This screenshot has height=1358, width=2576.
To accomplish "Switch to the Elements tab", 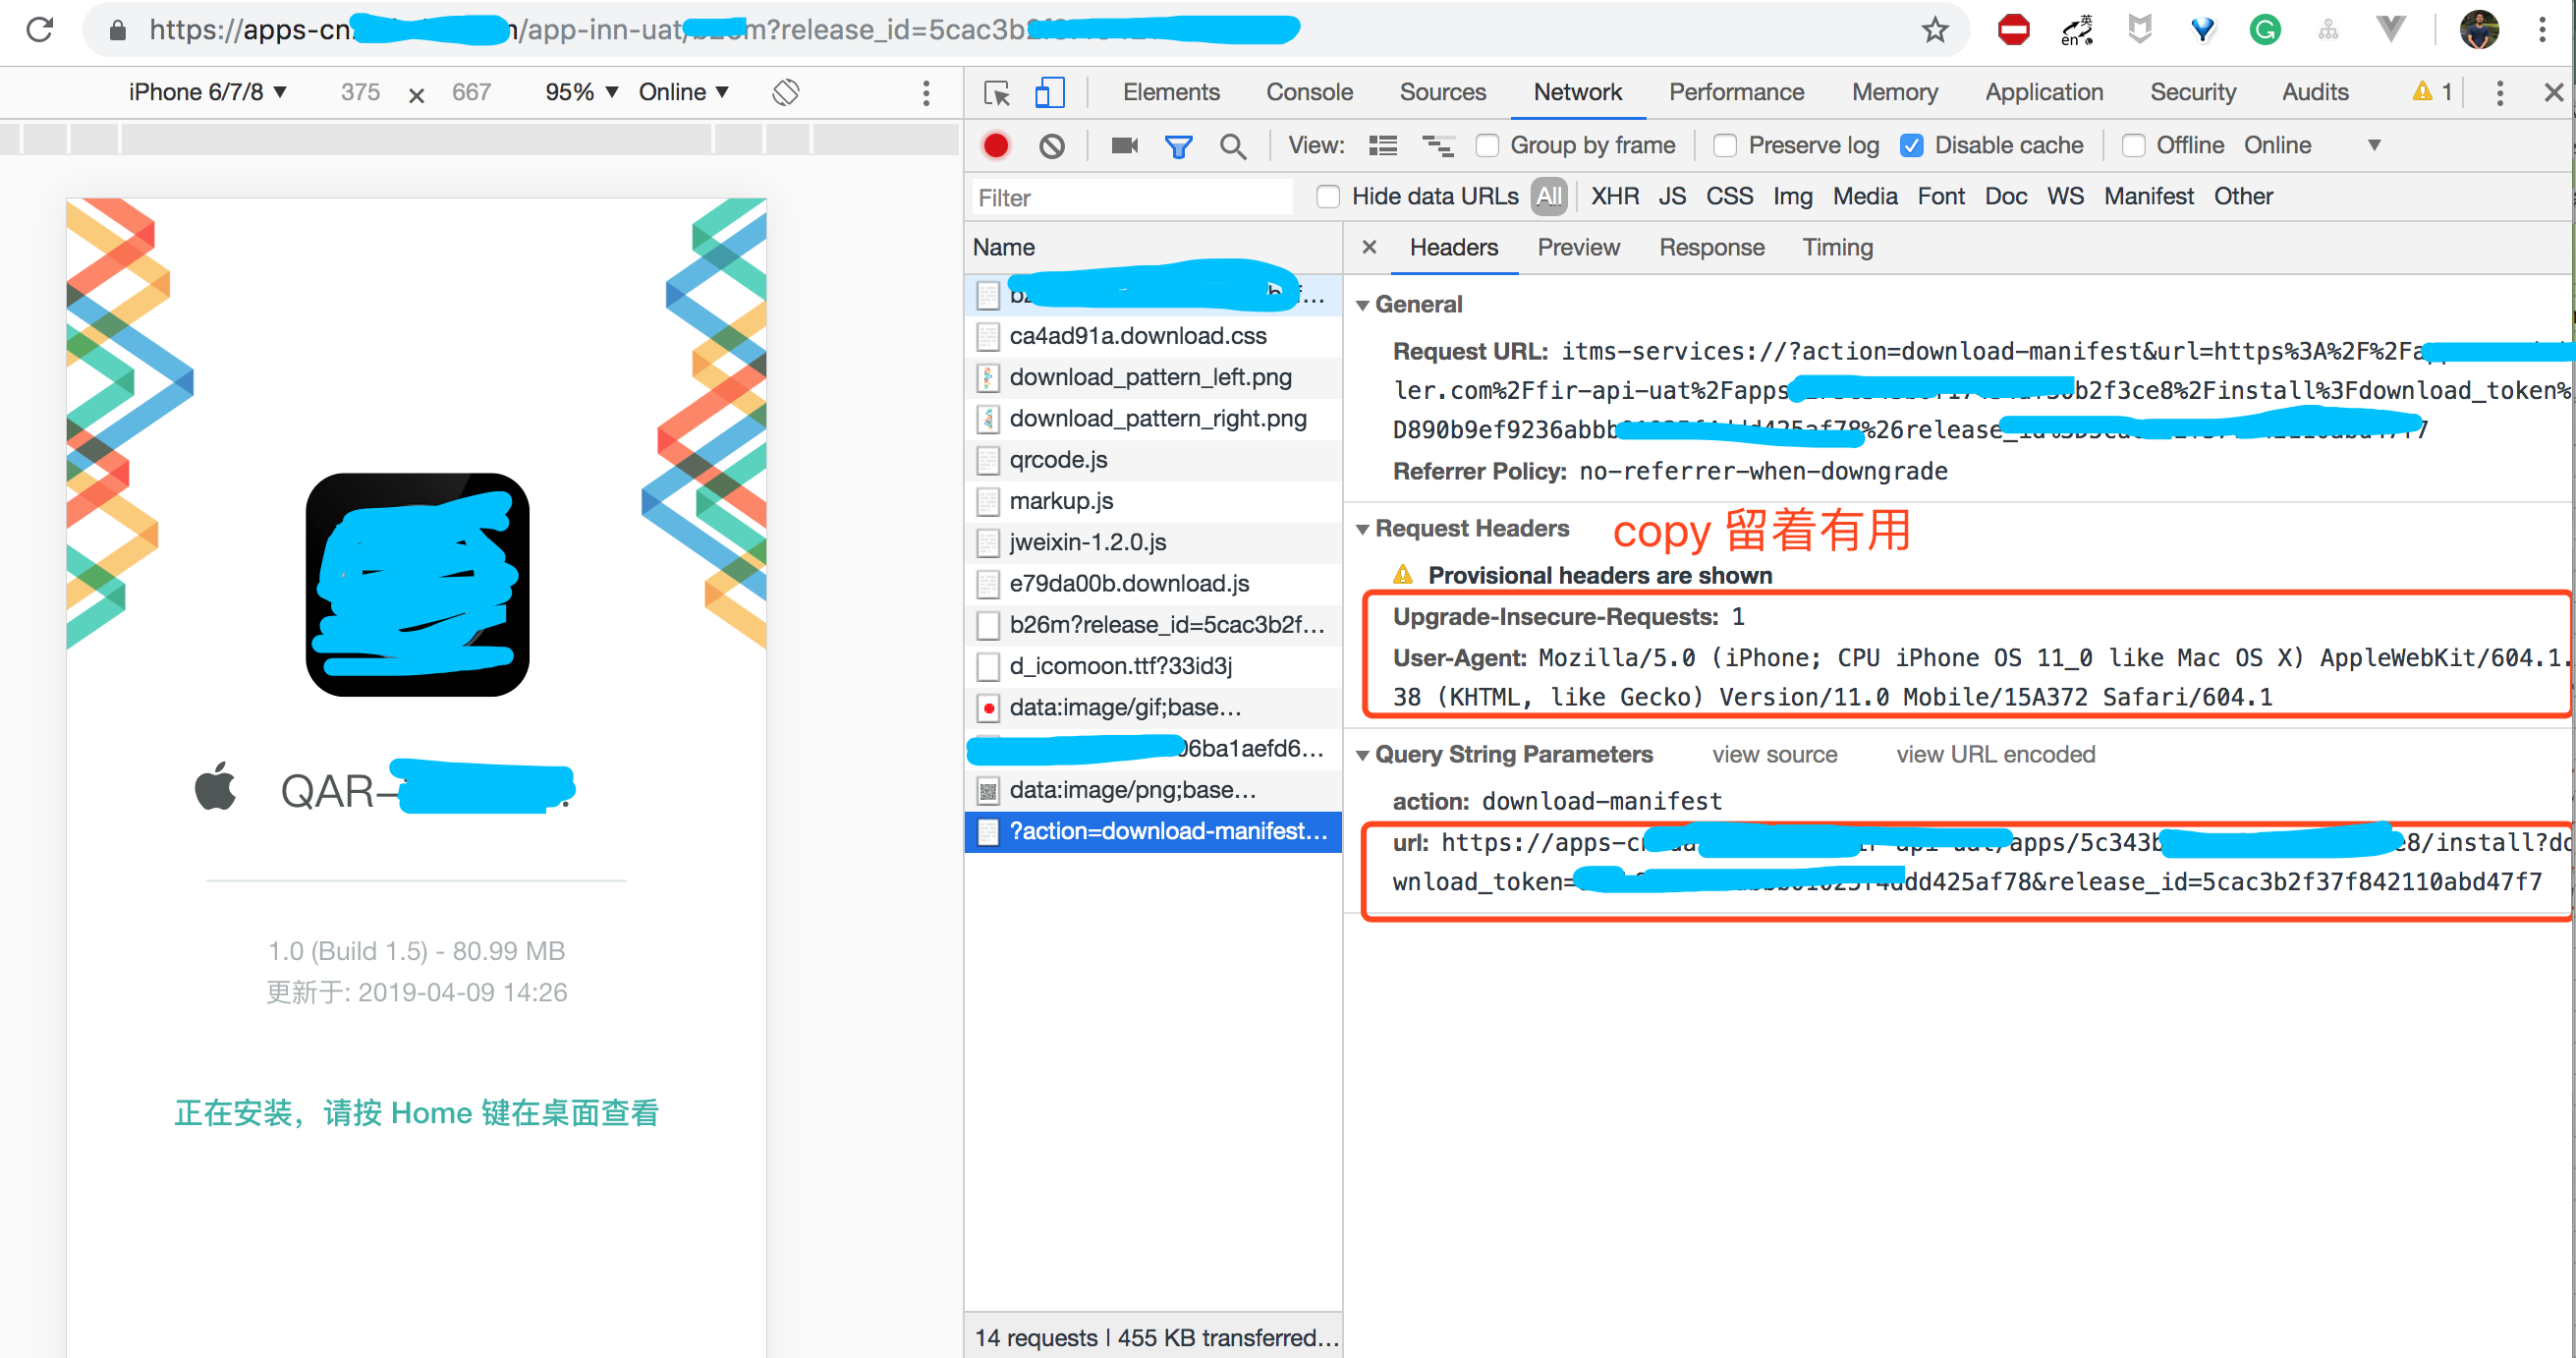I will click(x=1170, y=92).
